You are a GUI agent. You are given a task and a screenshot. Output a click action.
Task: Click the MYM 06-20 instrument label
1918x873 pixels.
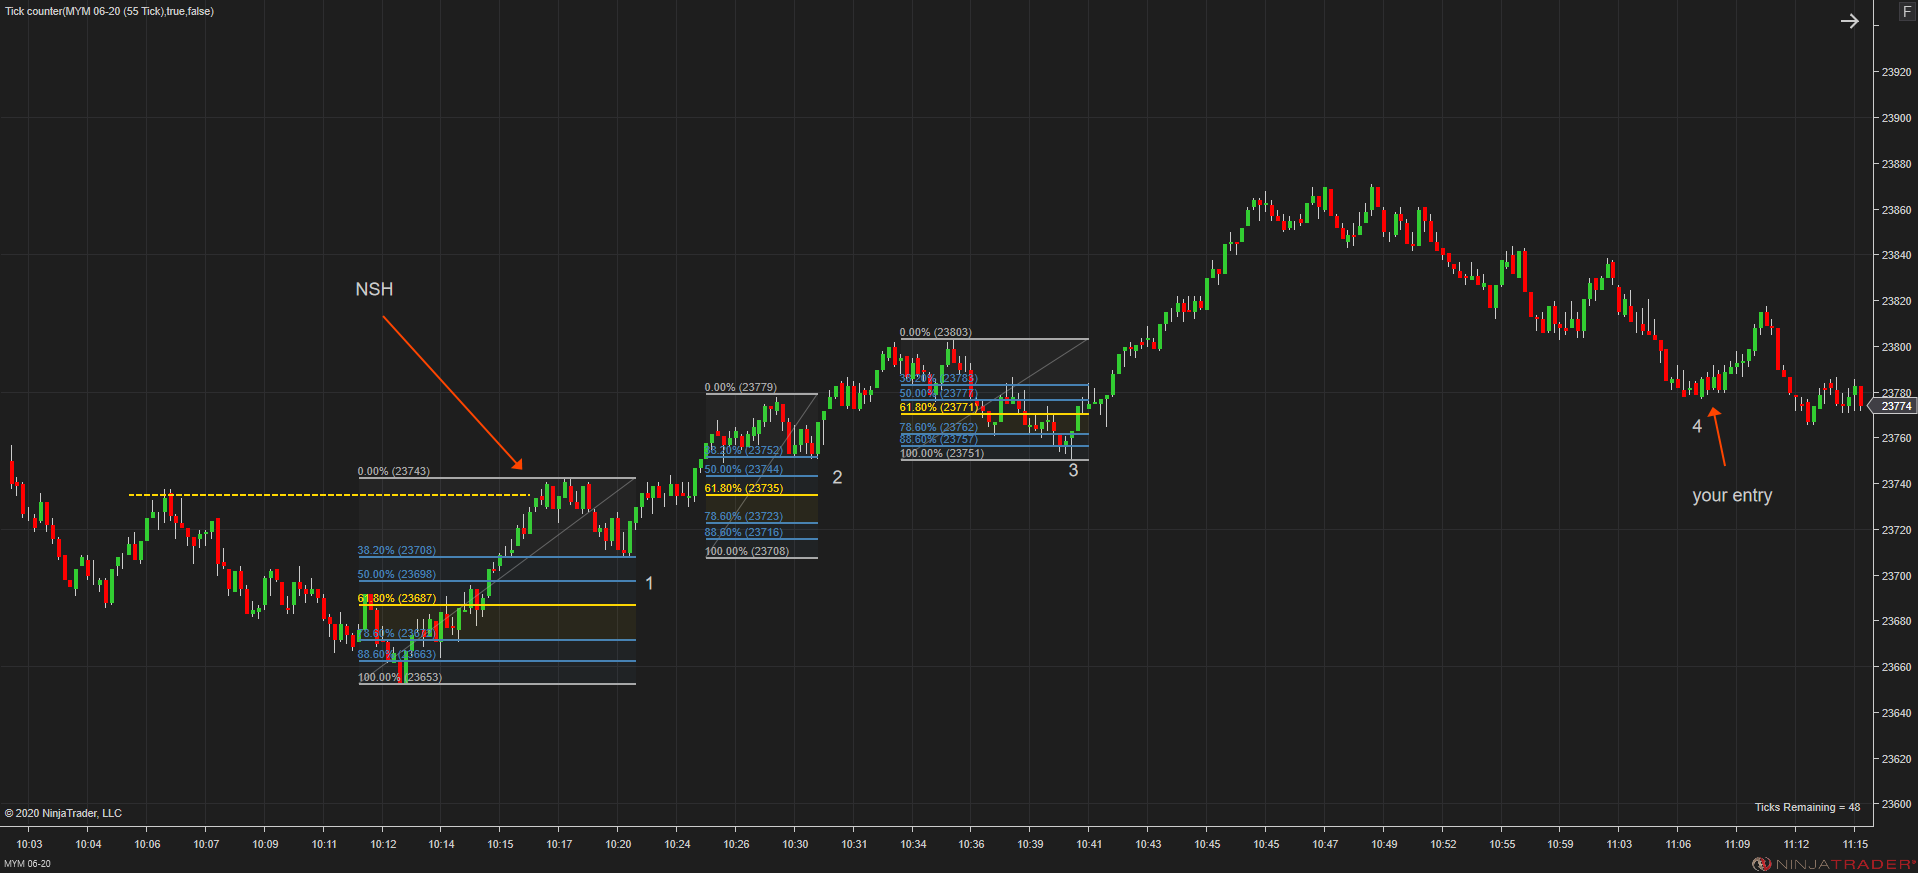pos(27,864)
